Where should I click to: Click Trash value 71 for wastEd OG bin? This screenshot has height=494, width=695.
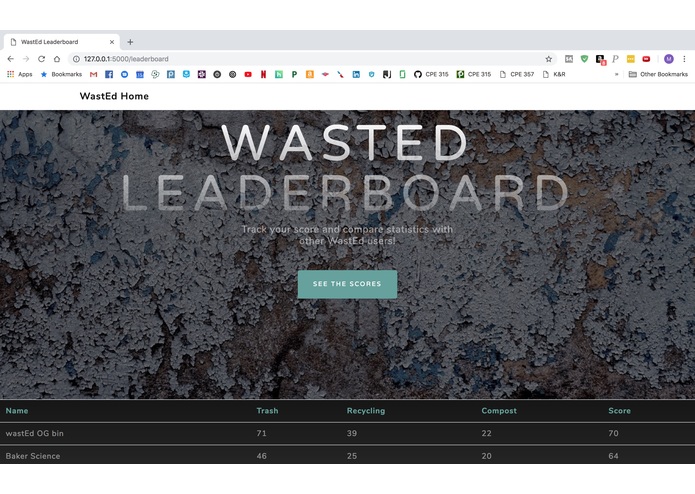point(262,433)
